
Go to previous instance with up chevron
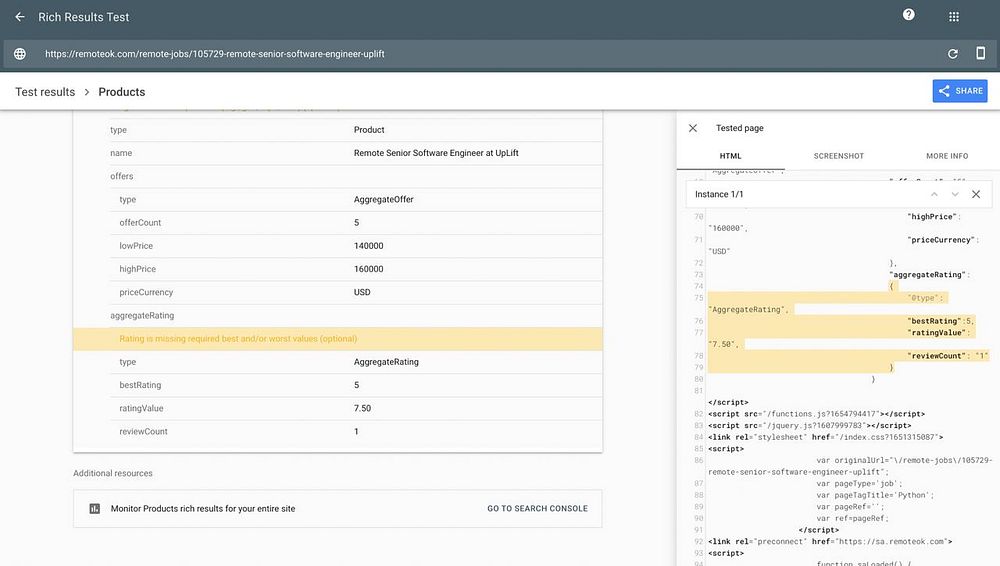[934, 194]
